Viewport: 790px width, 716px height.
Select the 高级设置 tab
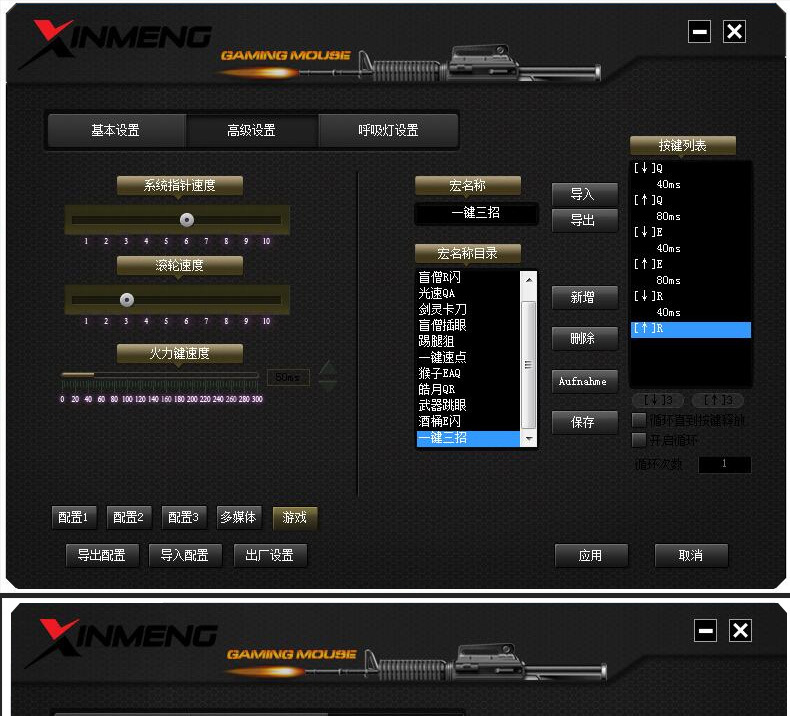point(251,131)
